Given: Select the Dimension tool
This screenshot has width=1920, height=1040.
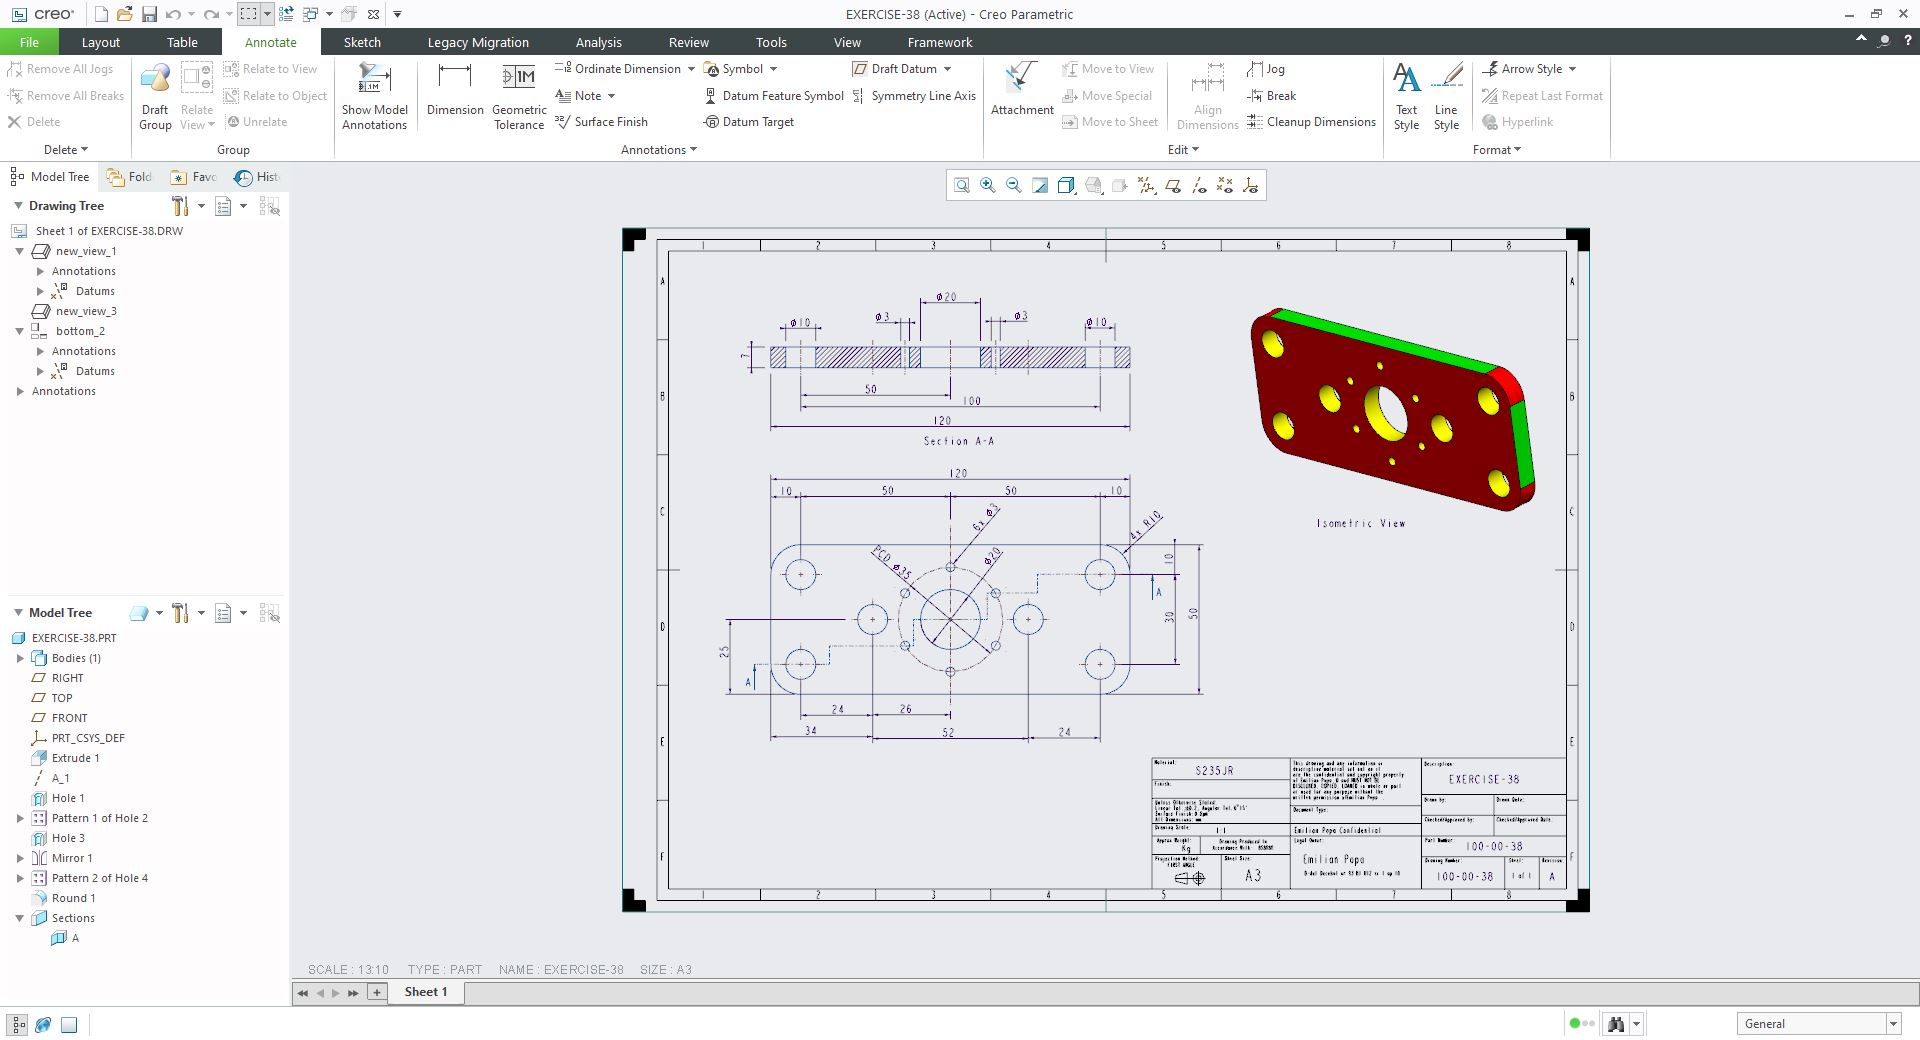Looking at the screenshot, I should point(455,90).
